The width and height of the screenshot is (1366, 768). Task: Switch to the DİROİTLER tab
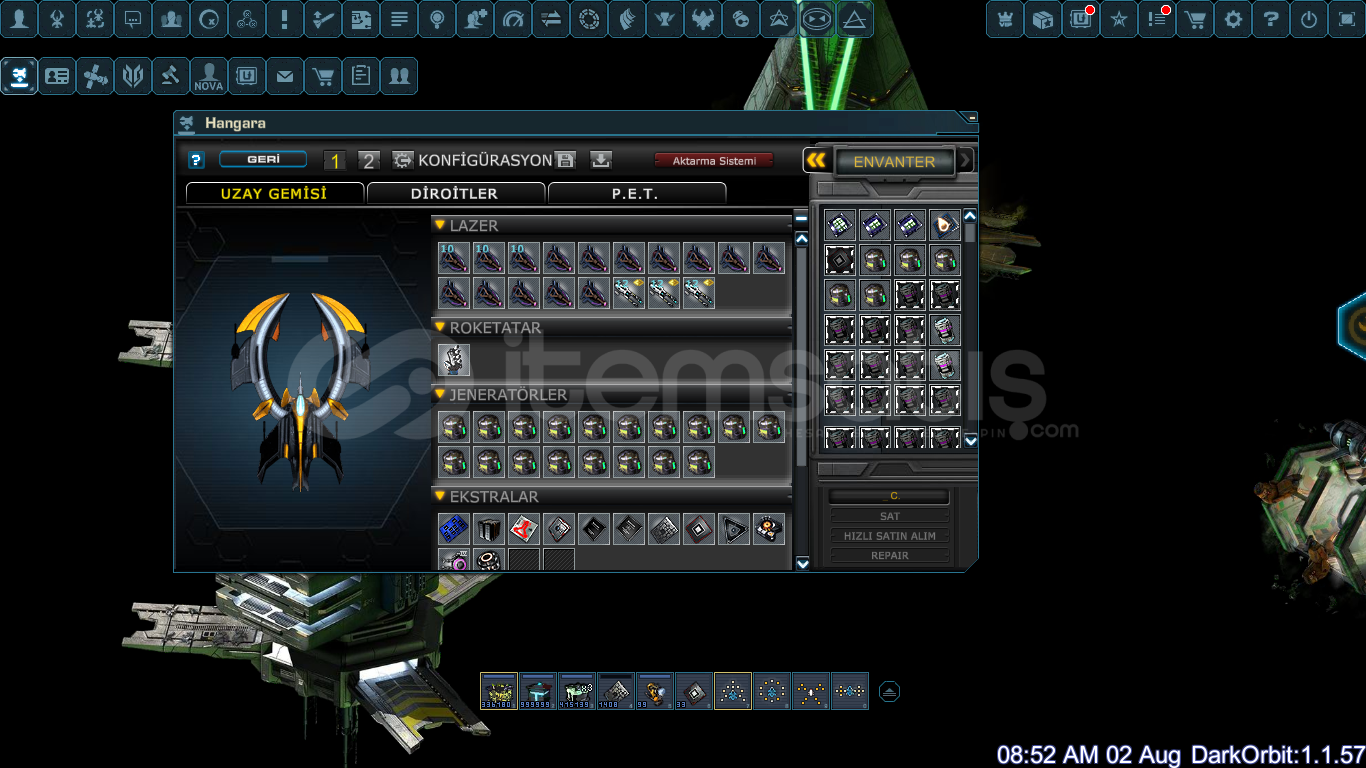point(455,193)
